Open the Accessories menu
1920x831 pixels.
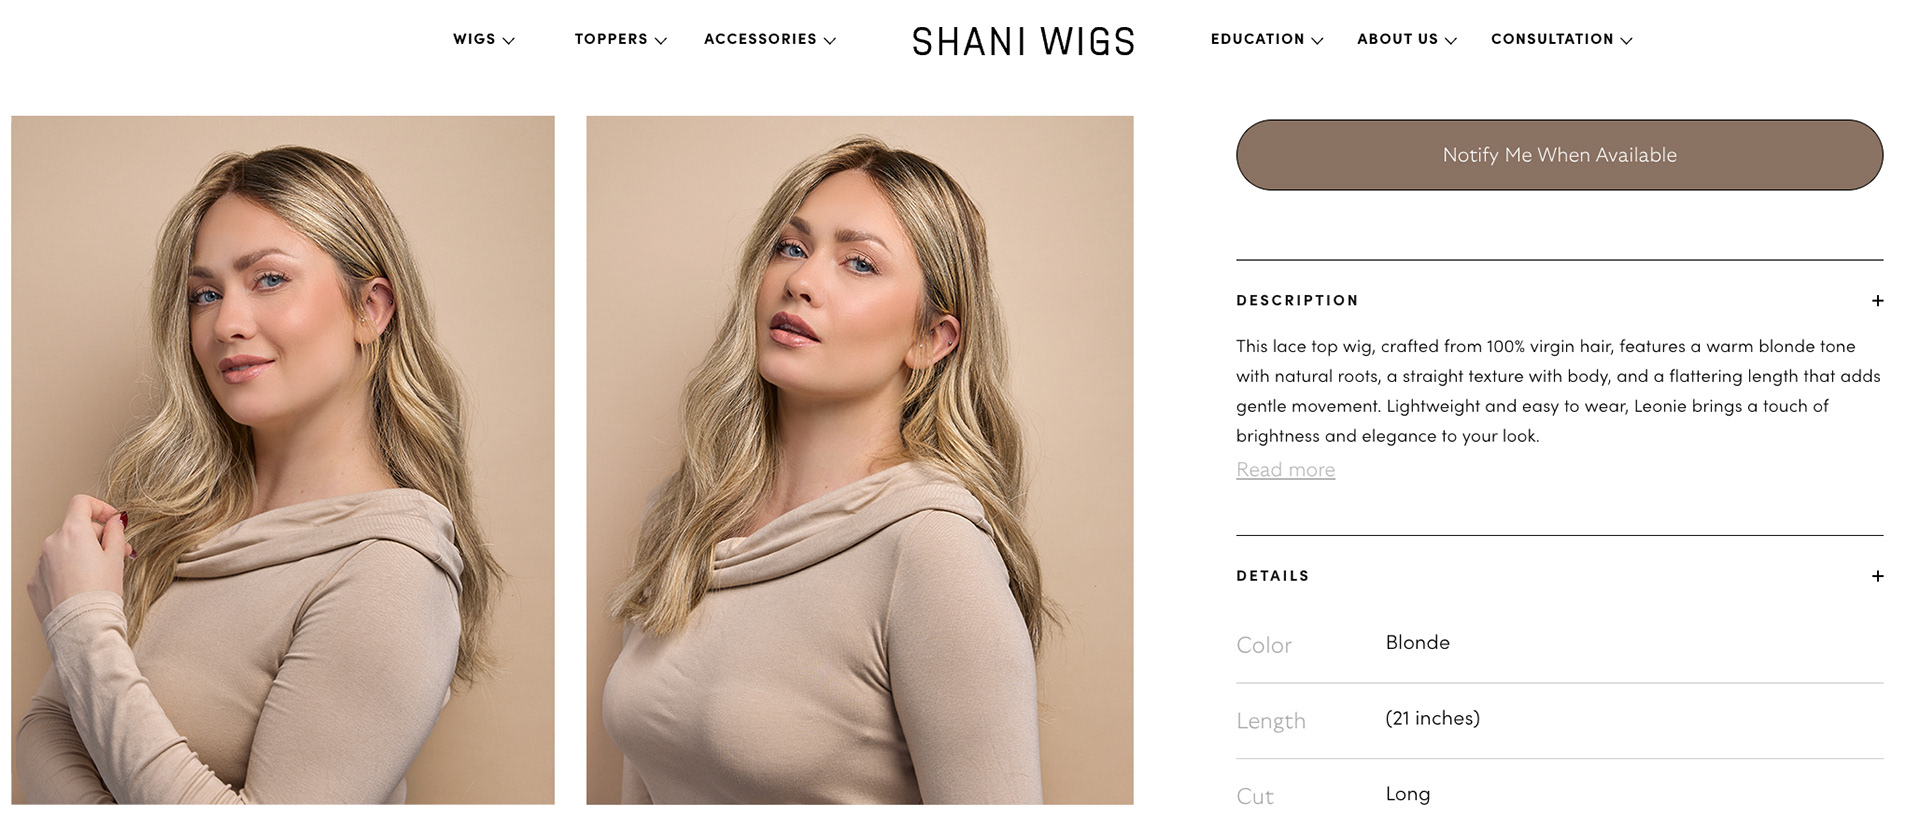(769, 39)
